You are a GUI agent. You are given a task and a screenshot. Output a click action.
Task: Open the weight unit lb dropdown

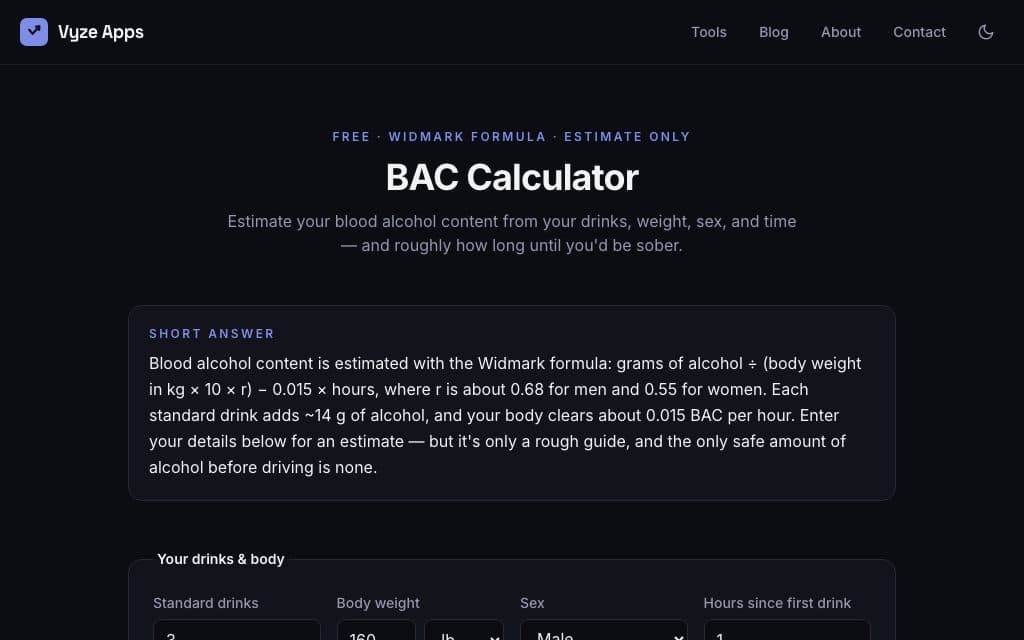(464, 631)
